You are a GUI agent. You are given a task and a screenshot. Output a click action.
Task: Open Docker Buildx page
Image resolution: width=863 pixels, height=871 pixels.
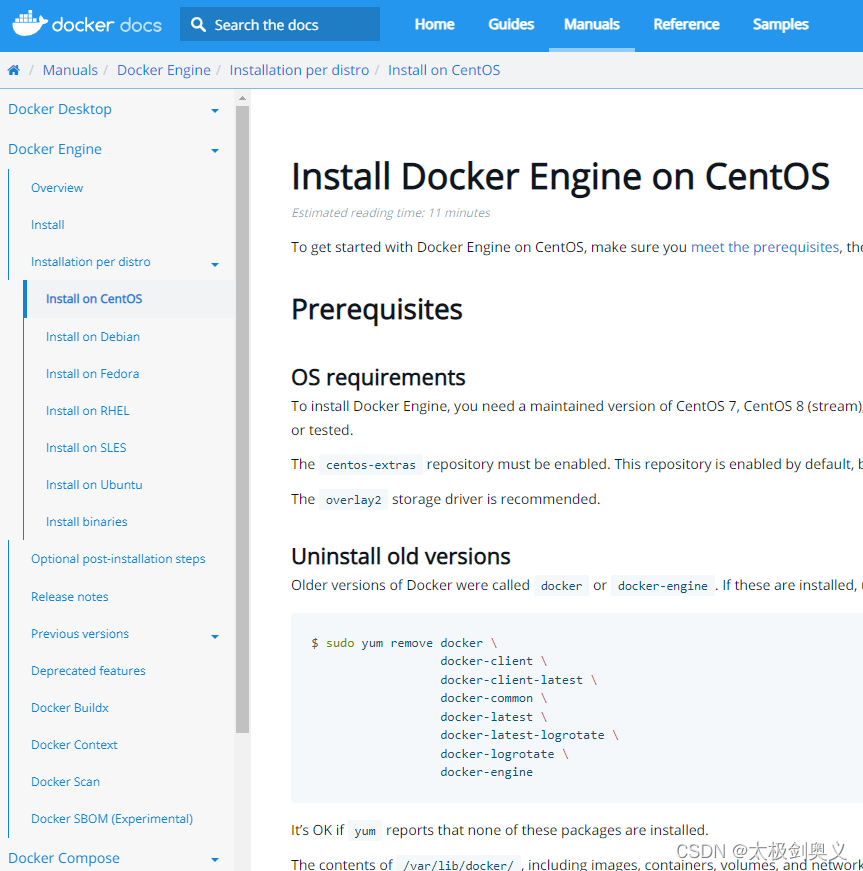tap(70, 708)
